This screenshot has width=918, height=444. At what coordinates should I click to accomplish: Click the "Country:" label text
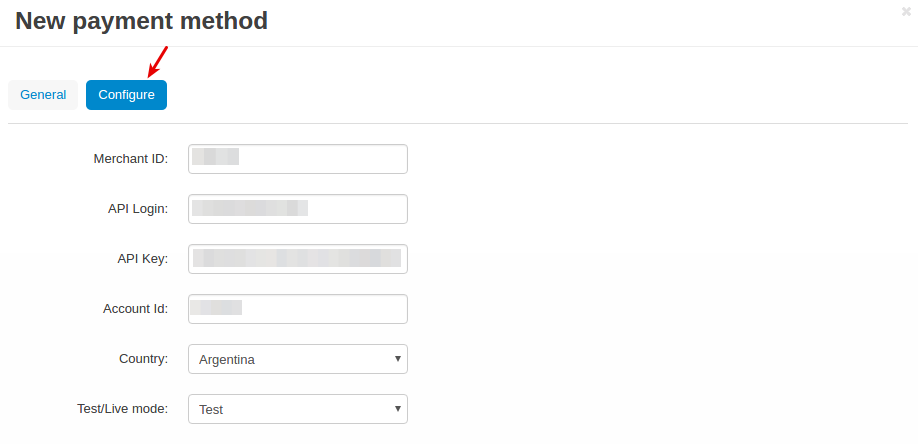(143, 358)
